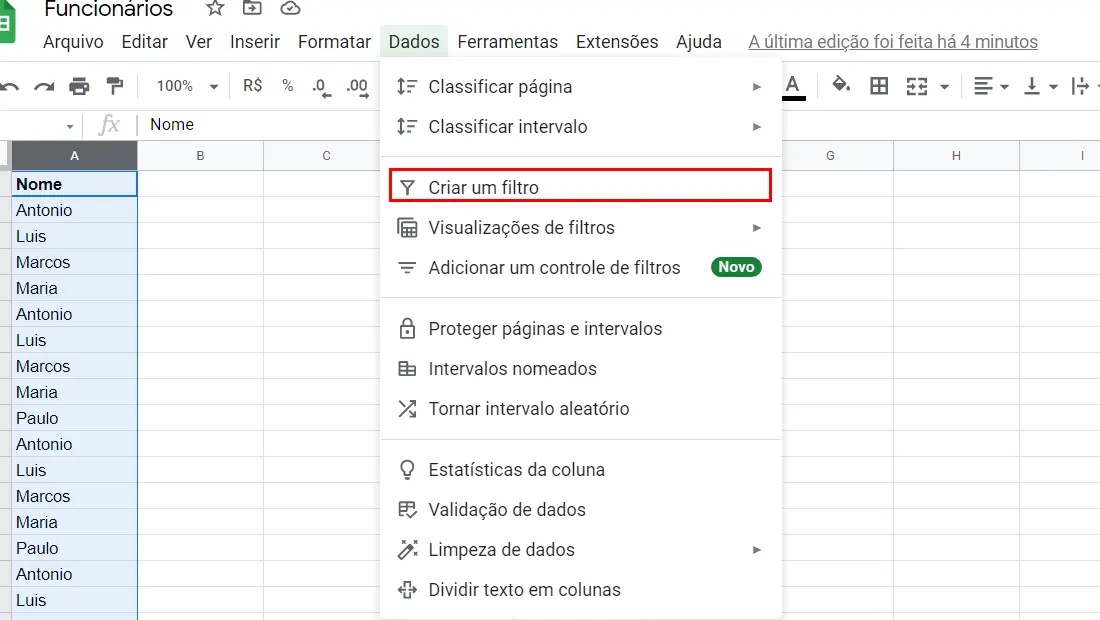Click the redo arrow icon
This screenshot has height=620, width=1100.
[44, 86]
